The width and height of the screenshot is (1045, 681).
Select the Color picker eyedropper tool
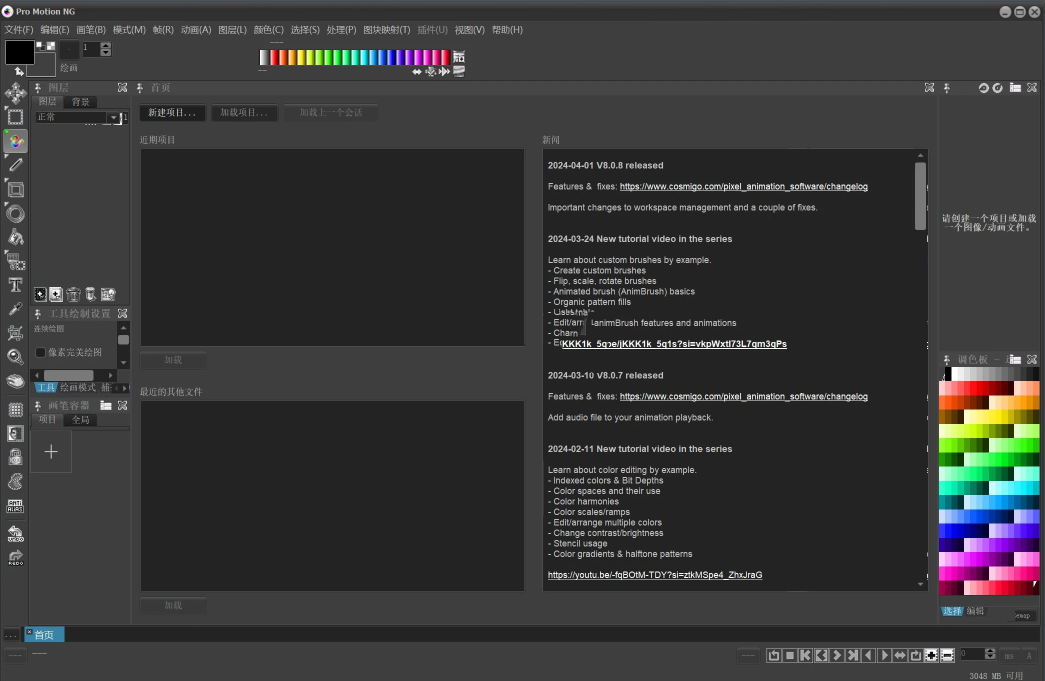point(15,309)
